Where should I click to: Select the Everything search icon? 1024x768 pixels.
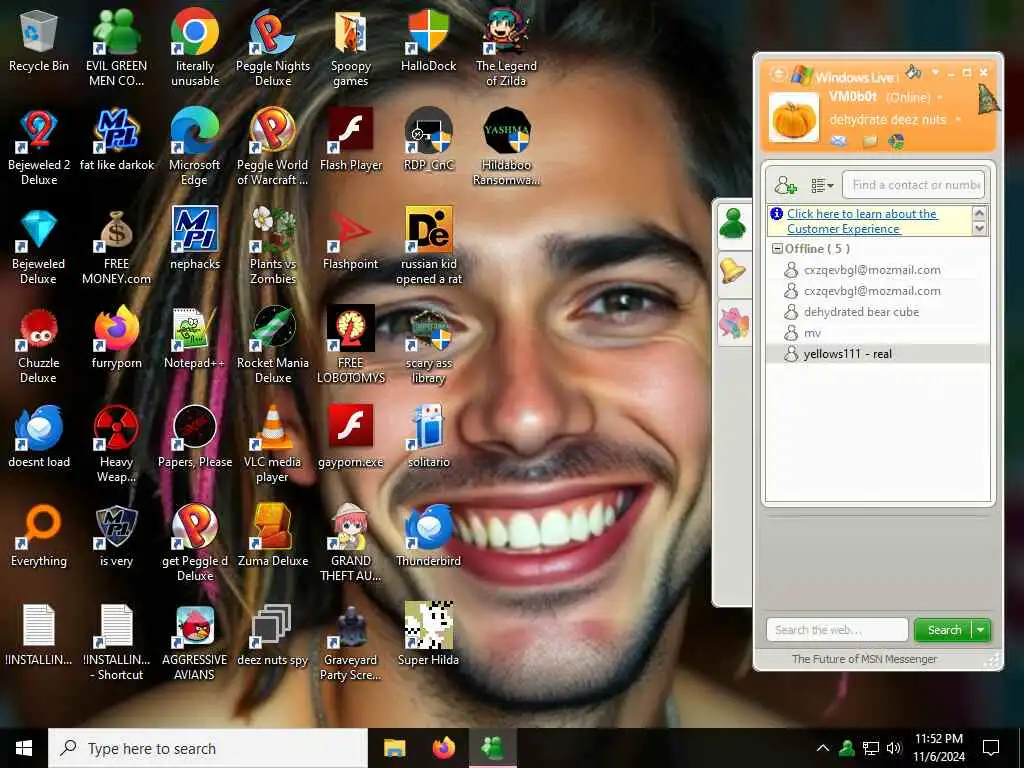point(39,536)
